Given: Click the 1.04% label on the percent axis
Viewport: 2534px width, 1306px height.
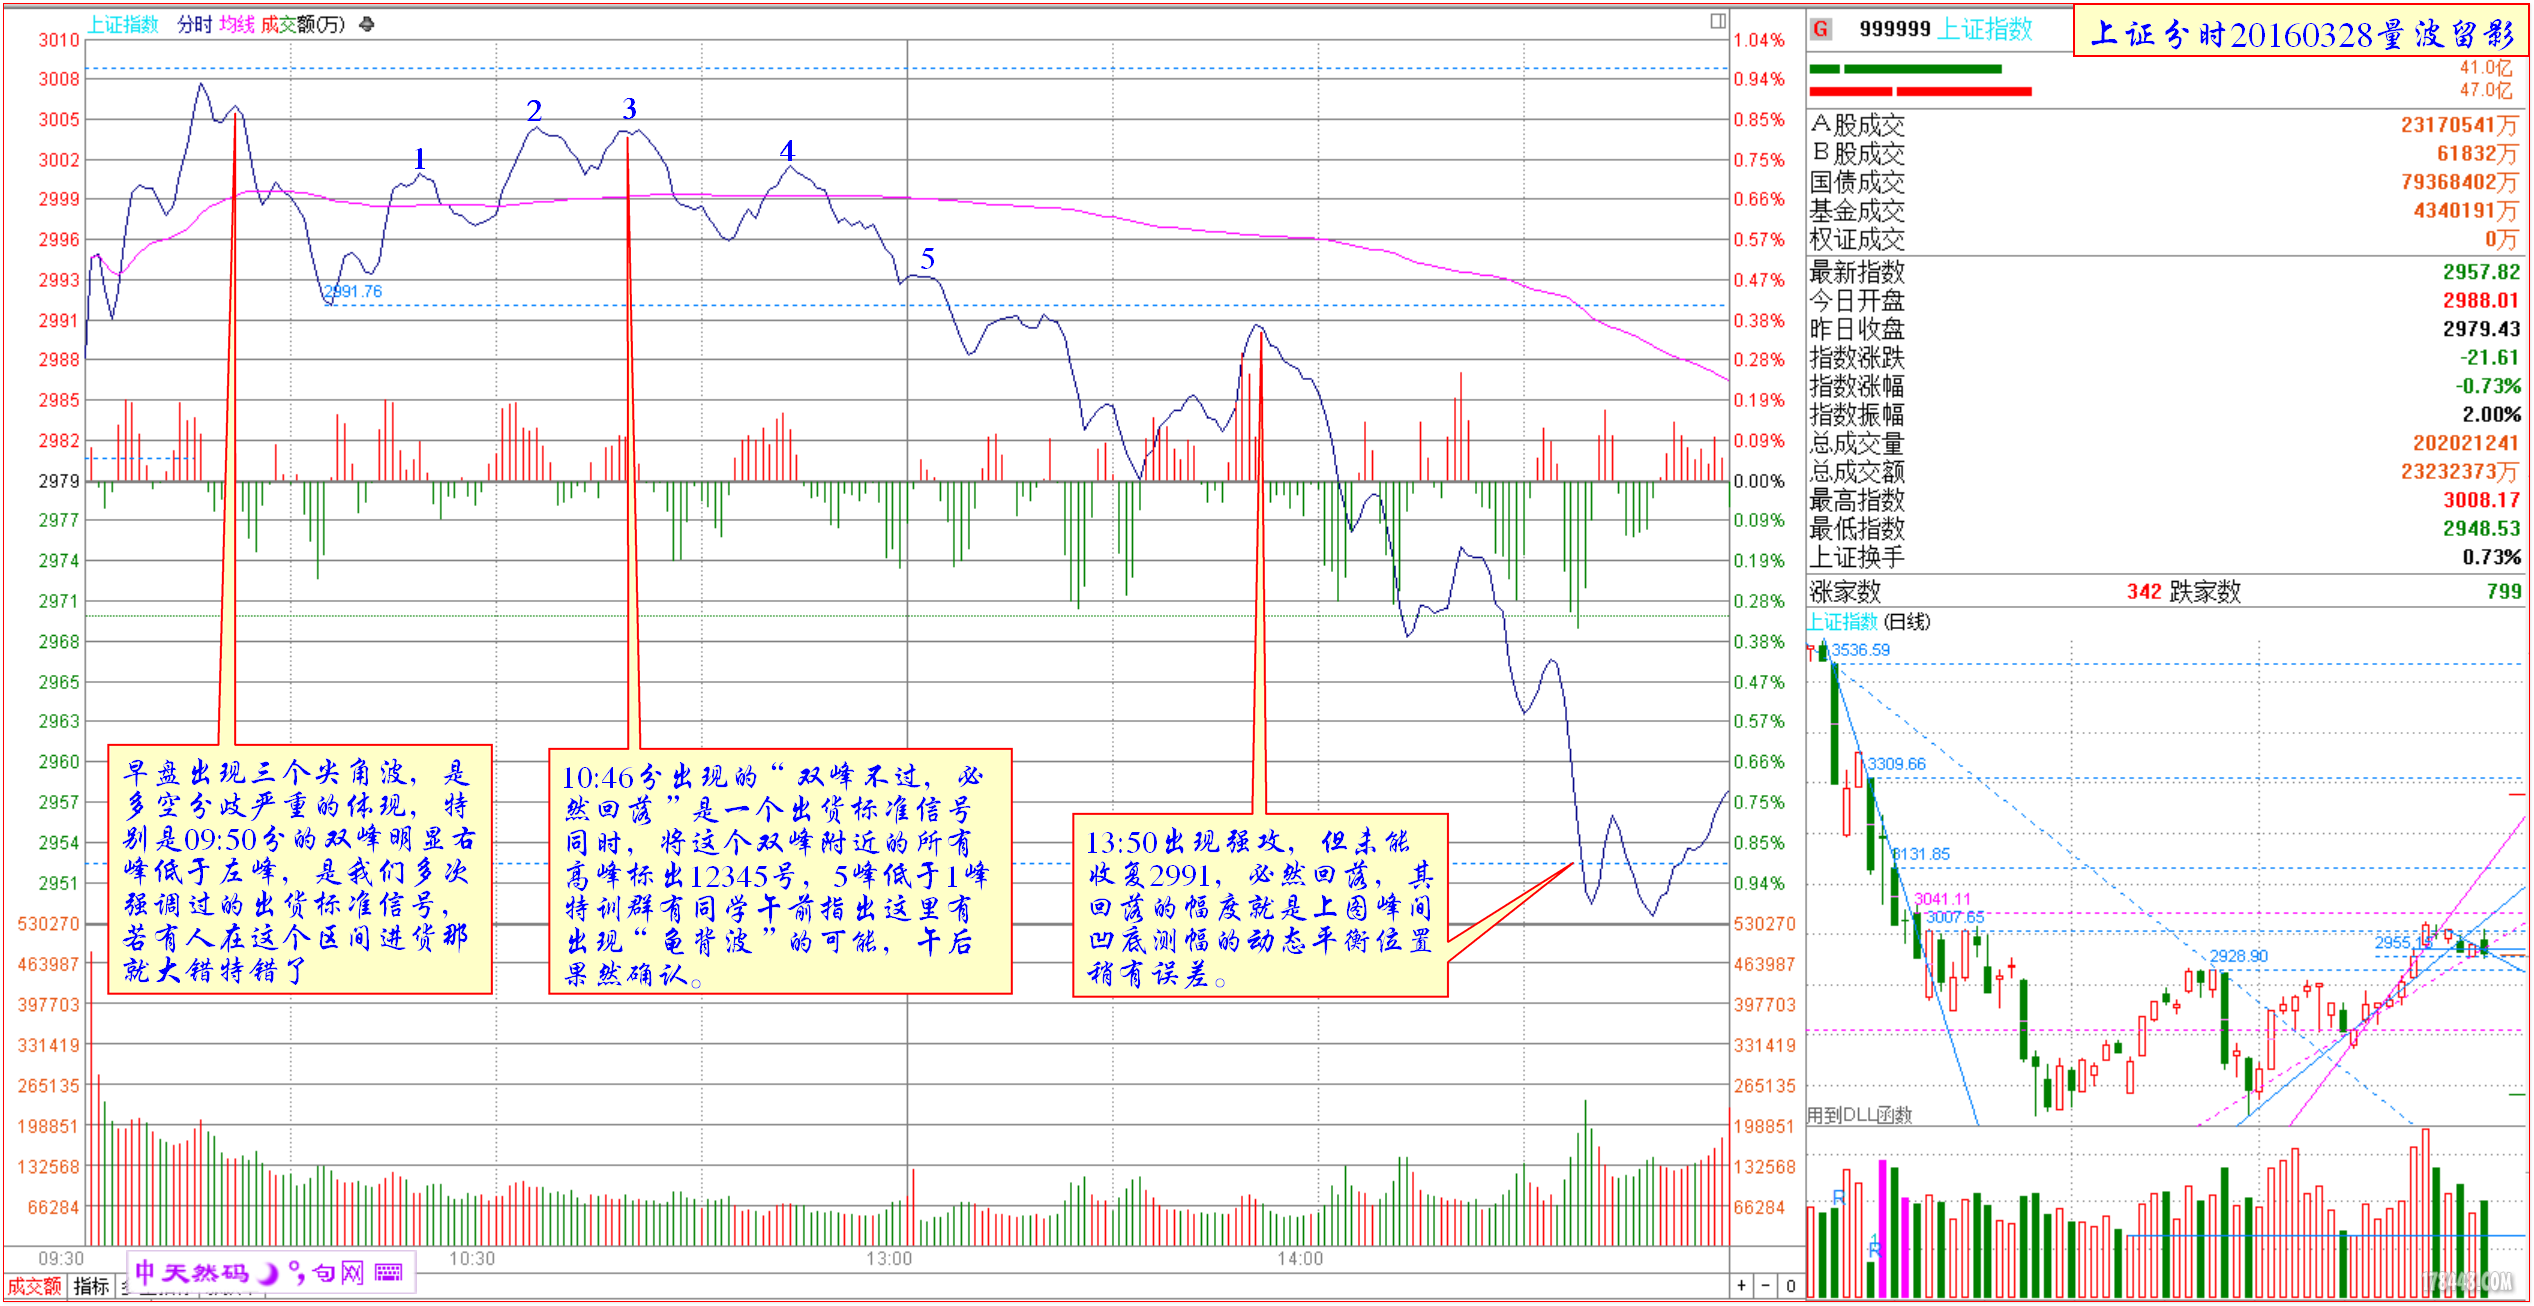Looking at the screenshot, I should [x=1759, y=40].
